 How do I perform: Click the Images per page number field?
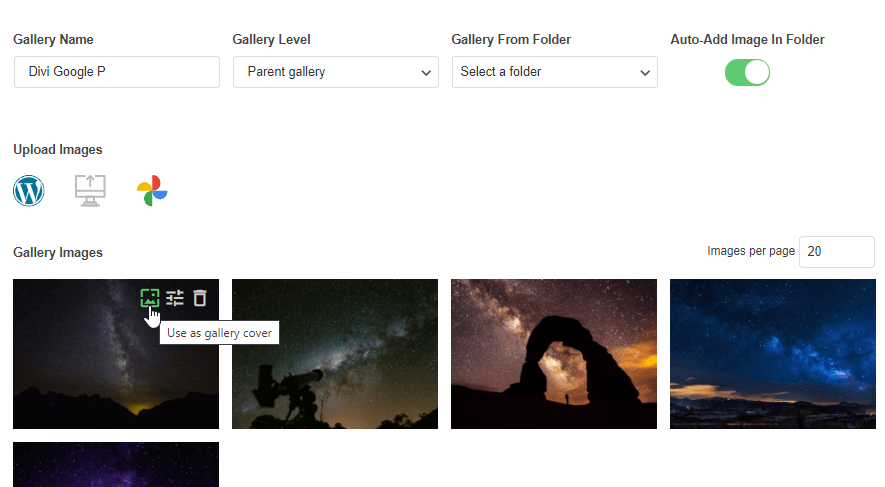pos(837,252)
